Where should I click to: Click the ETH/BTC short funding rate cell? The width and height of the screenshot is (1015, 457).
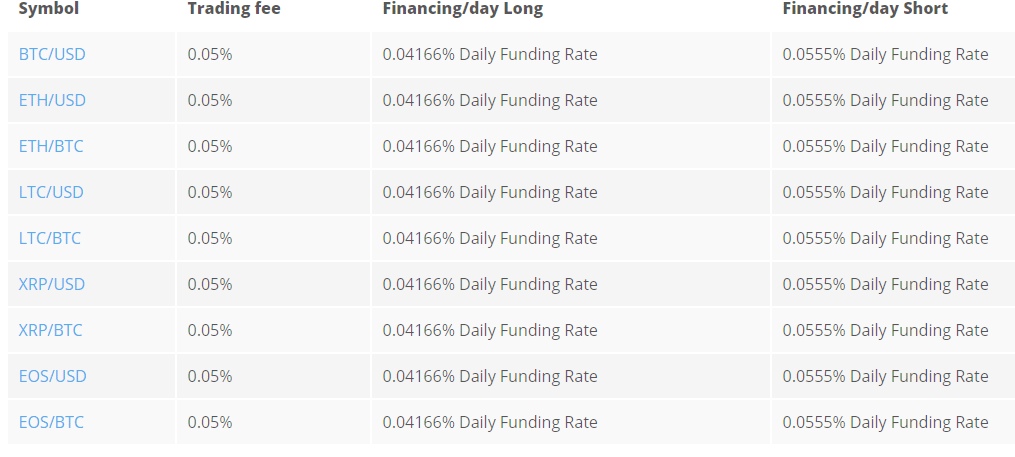click(x=885, y=146)
